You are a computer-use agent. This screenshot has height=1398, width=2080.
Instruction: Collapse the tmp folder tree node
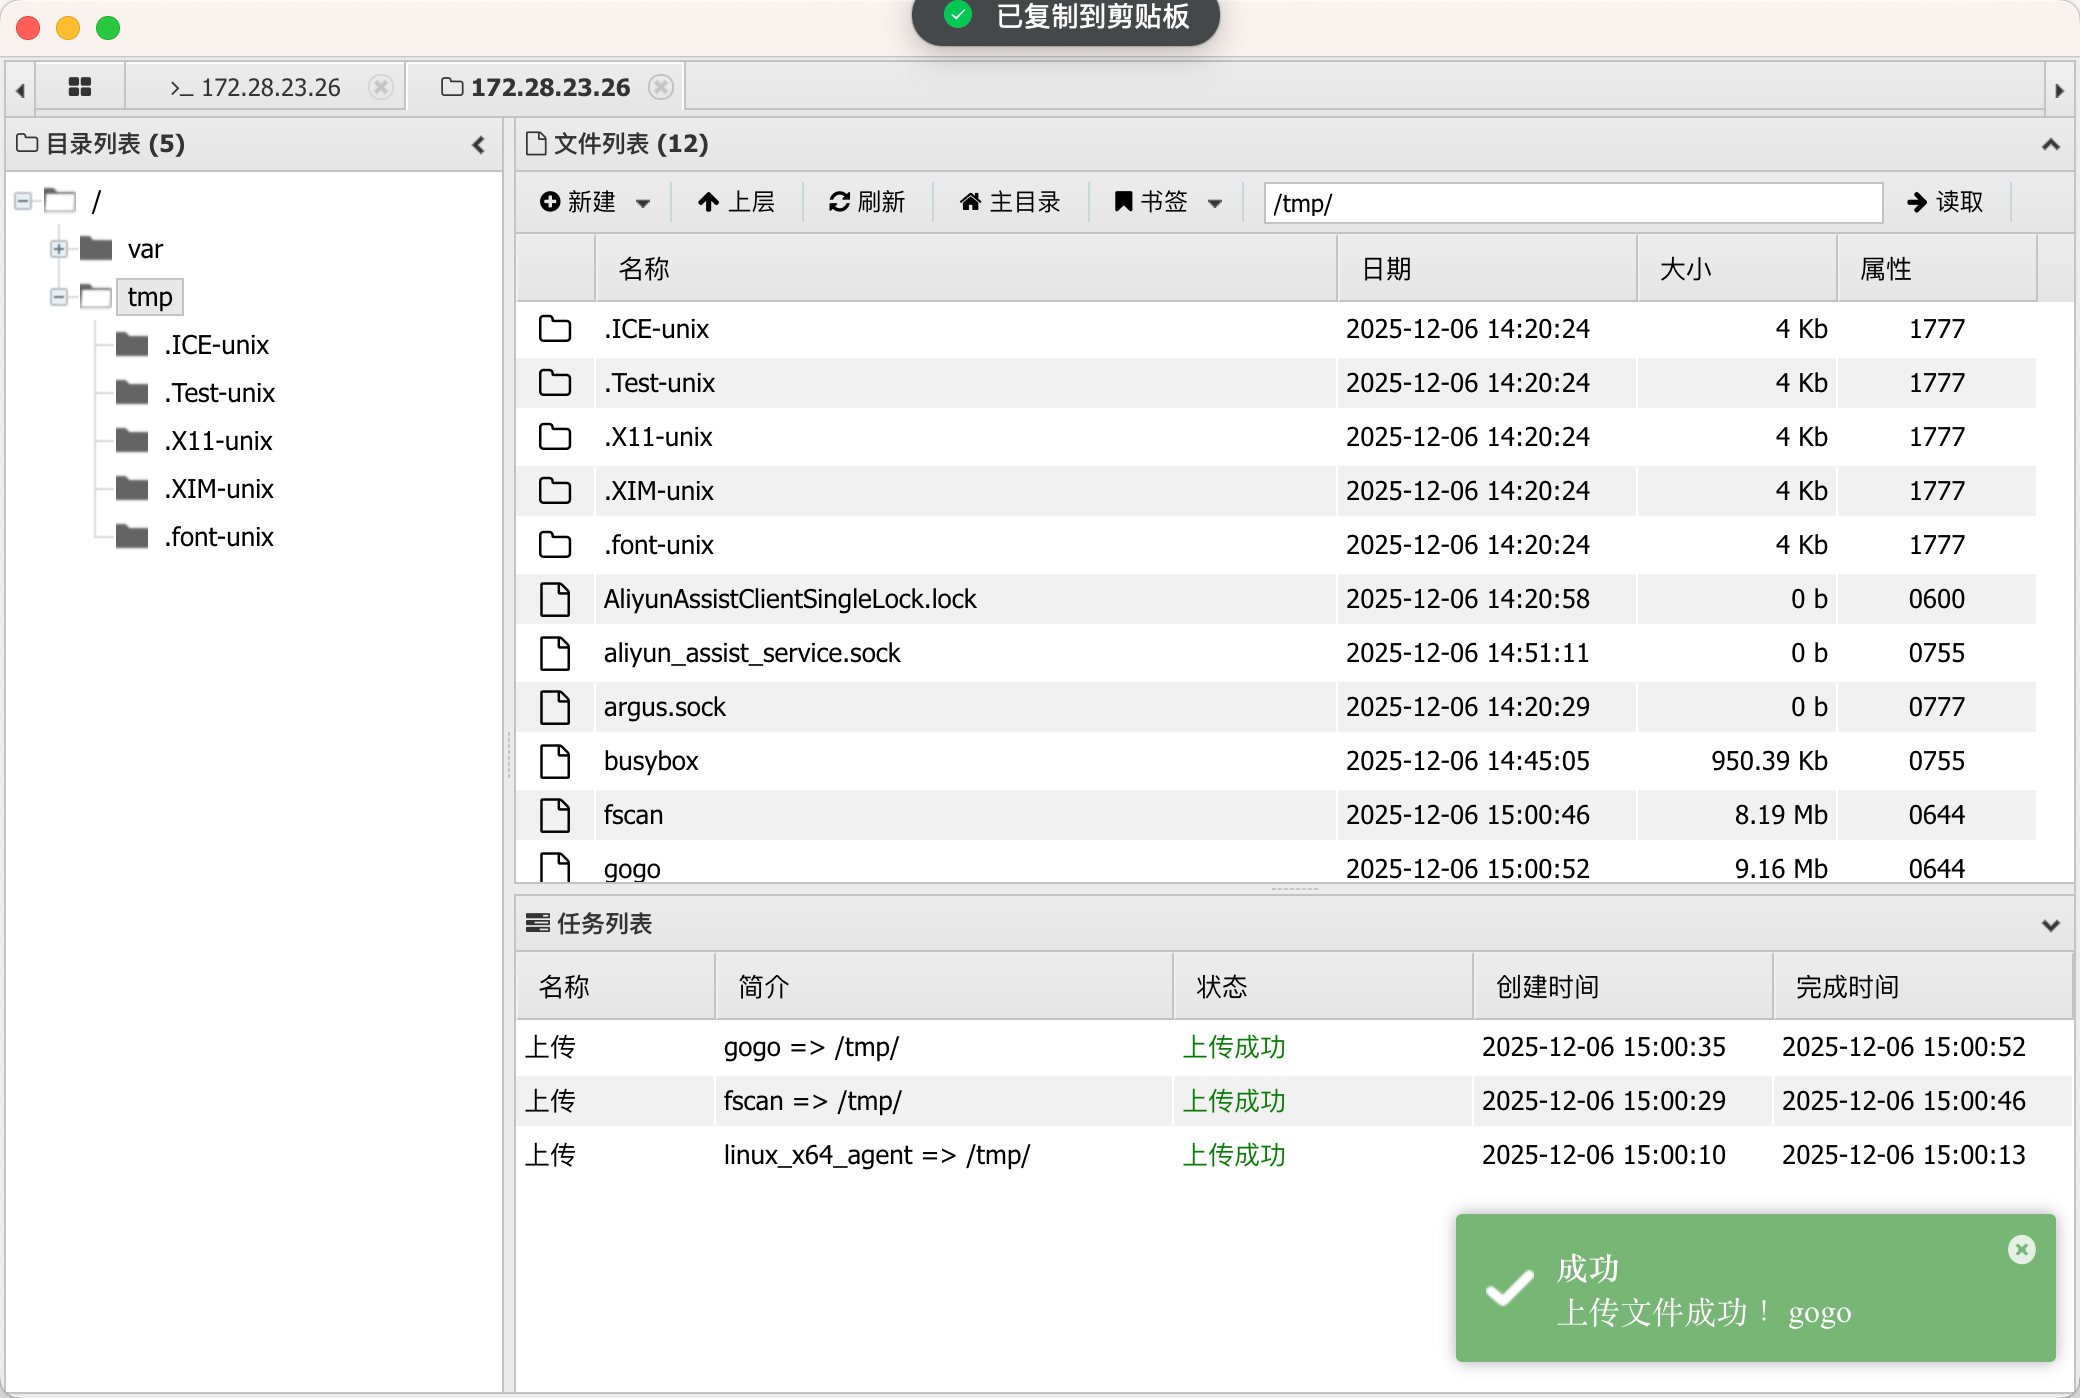pyautogui.click(x=59, y=297)
